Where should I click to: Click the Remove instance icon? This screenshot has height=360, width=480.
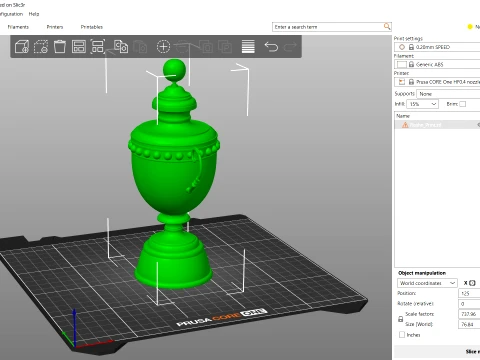[x=182, y=47]
